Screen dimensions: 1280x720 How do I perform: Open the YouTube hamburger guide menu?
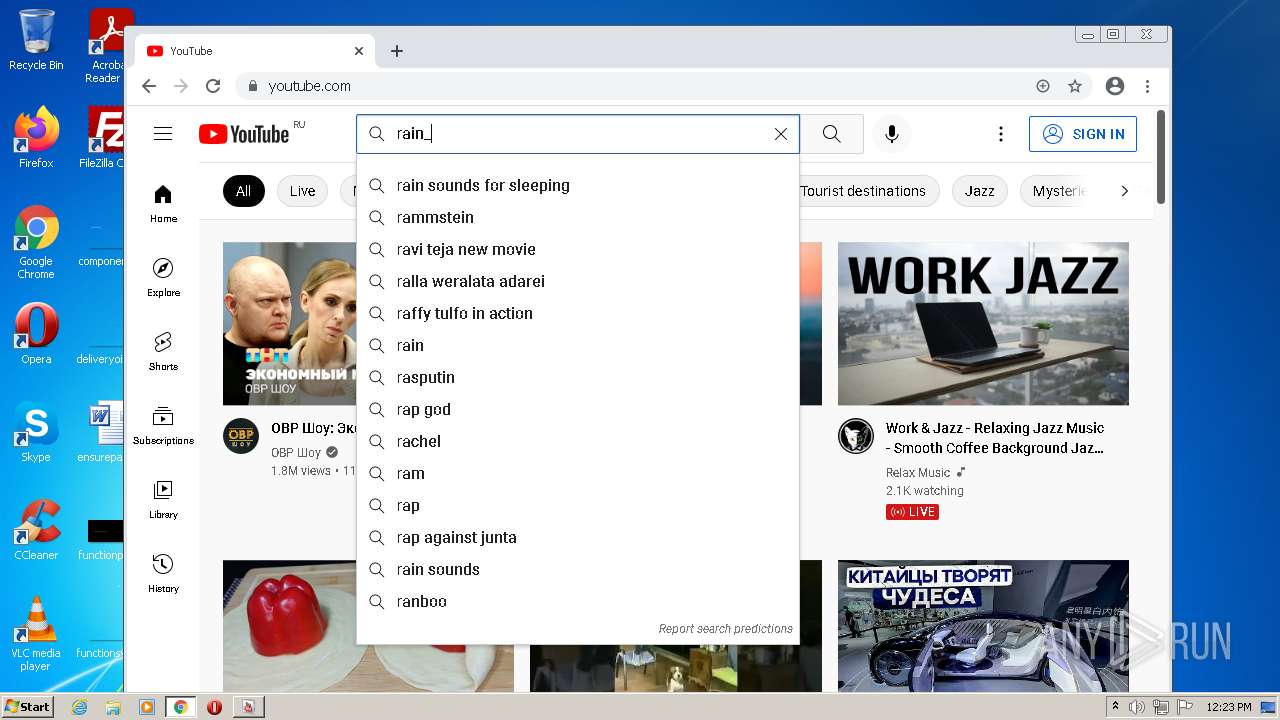click(x=163, y=134)
